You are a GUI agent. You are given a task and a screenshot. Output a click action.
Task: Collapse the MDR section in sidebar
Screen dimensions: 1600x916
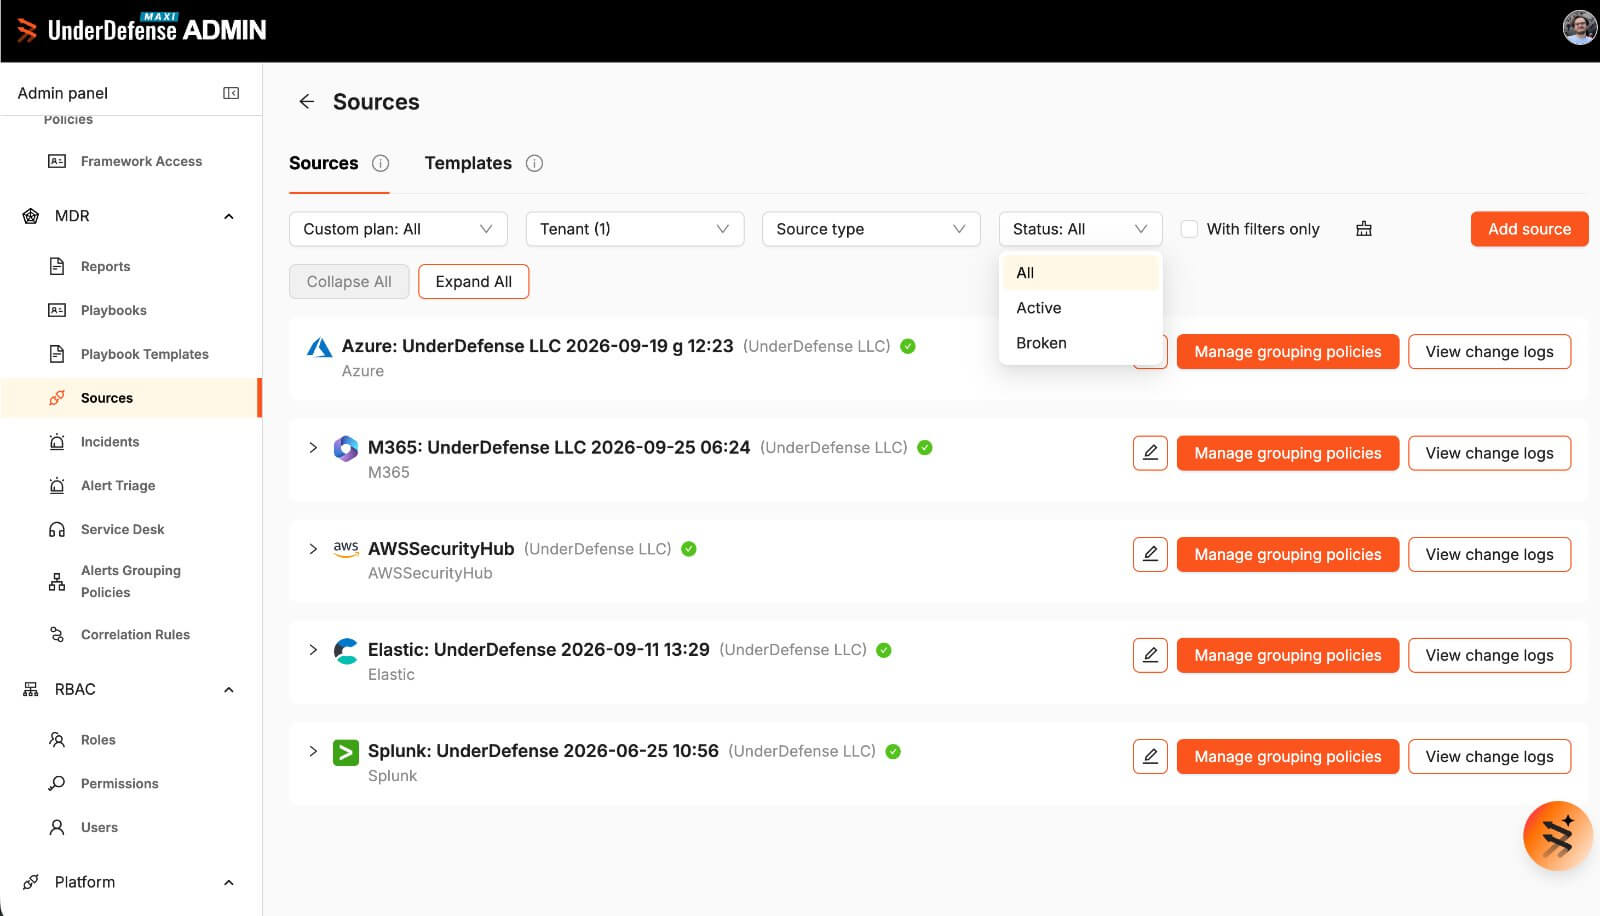point(229,216)
